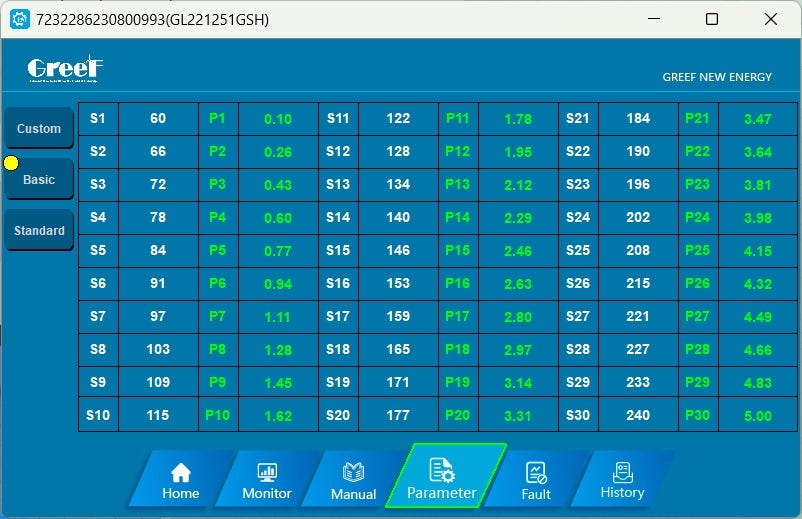Click the P15 value cell showing 2.46
Viewport: 802px width, 519px height.
coord(518,251)
